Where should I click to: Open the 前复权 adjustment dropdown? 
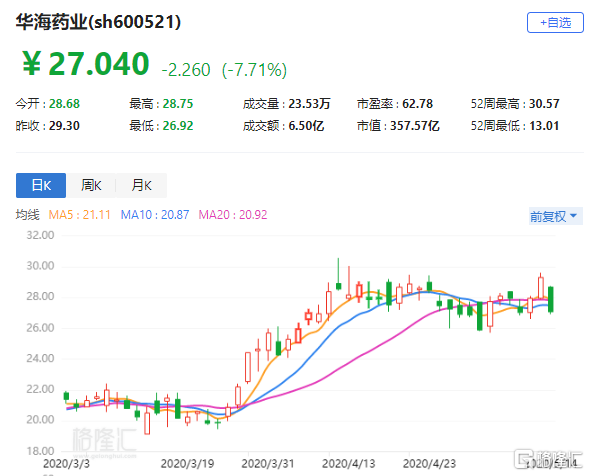pyautogui.click(x=555, y=216)
